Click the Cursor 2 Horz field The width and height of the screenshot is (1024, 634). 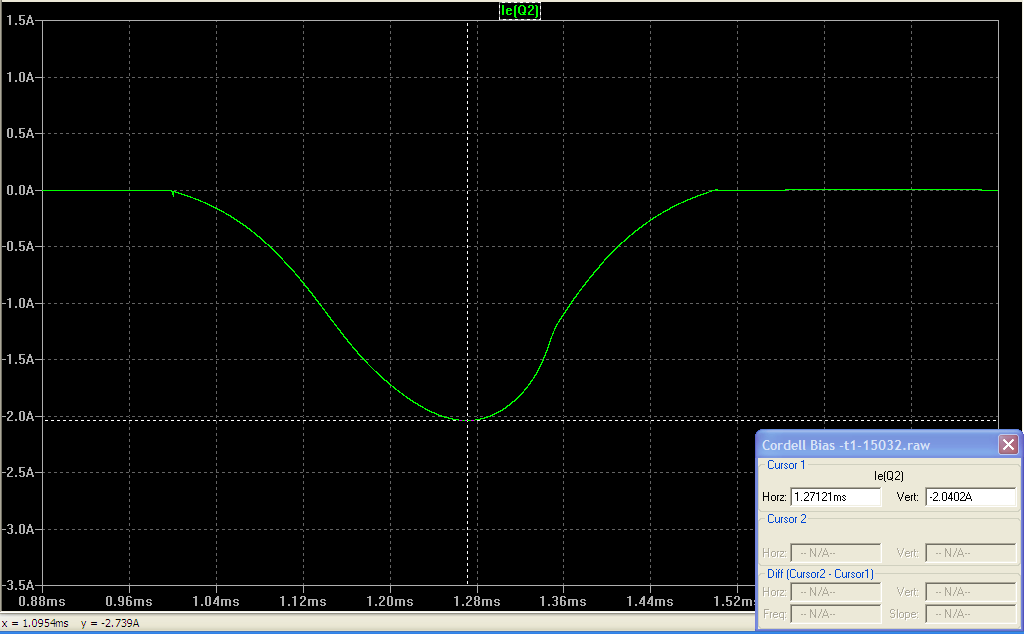click(x=835, y=553)
